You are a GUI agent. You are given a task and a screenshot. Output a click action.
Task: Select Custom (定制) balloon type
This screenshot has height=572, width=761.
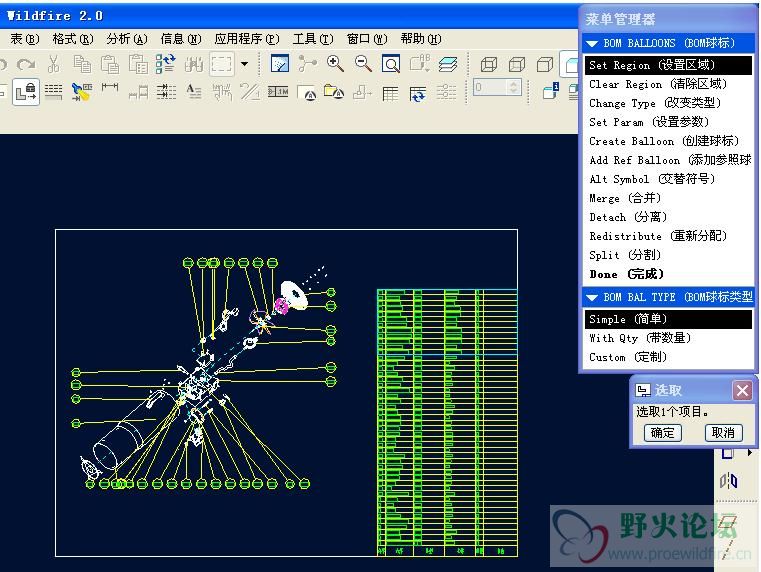pos(668,357)
